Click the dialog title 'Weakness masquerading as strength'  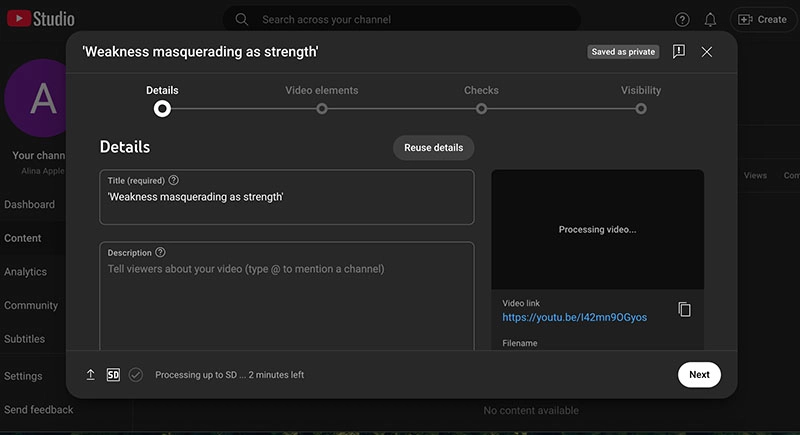(201, 52)
